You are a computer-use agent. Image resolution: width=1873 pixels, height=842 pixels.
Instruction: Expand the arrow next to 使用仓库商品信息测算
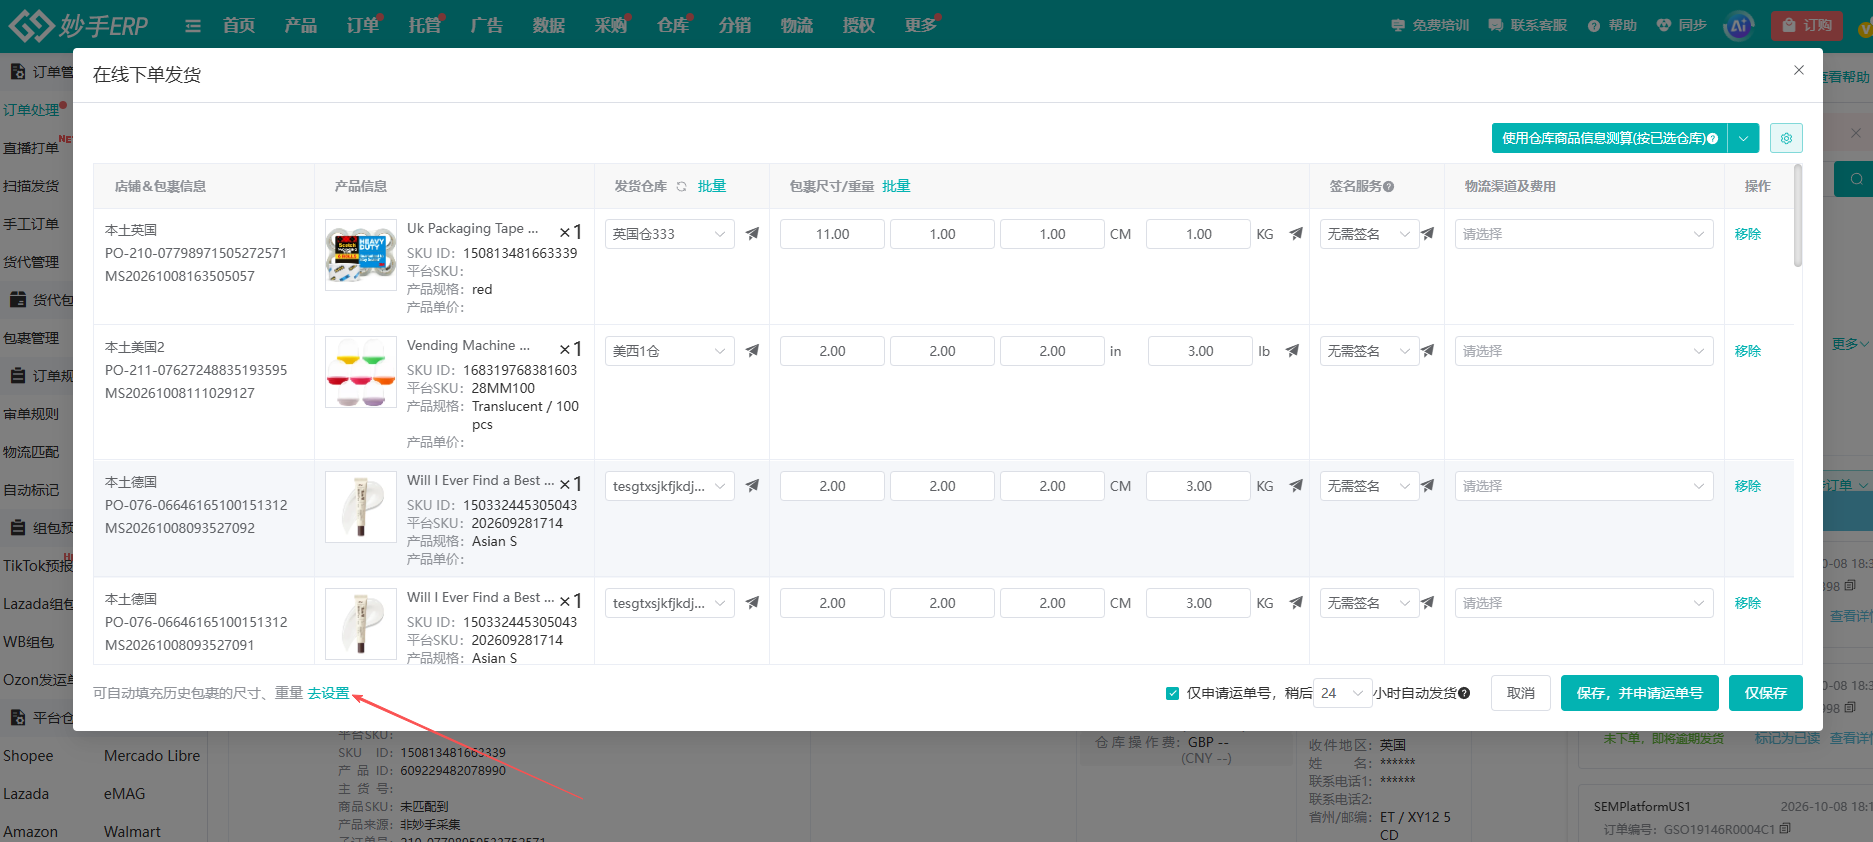point(1743,138)
